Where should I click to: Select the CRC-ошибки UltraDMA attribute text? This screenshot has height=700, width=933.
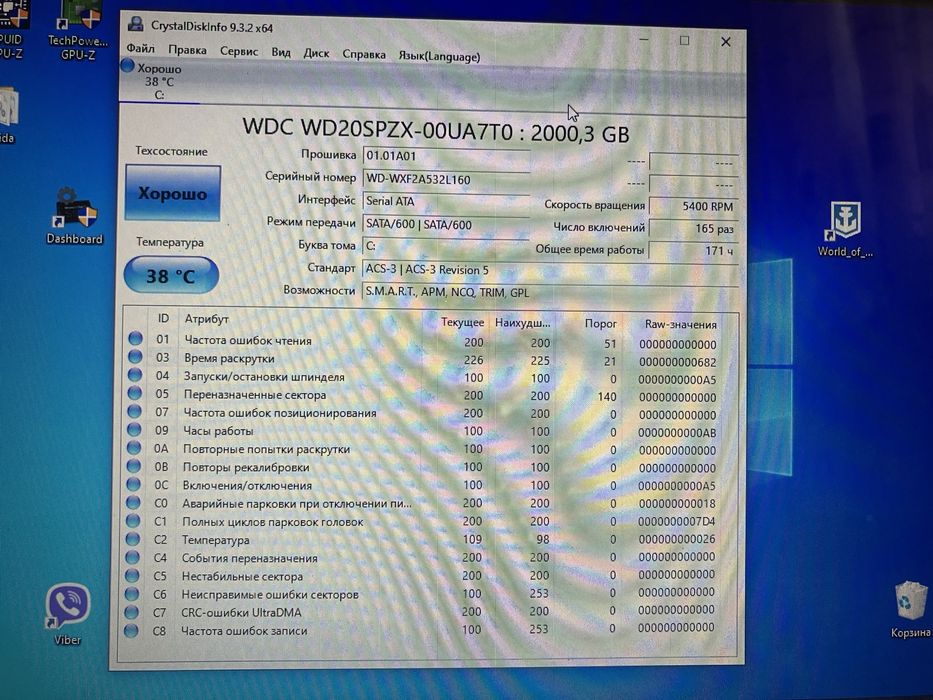241,612
